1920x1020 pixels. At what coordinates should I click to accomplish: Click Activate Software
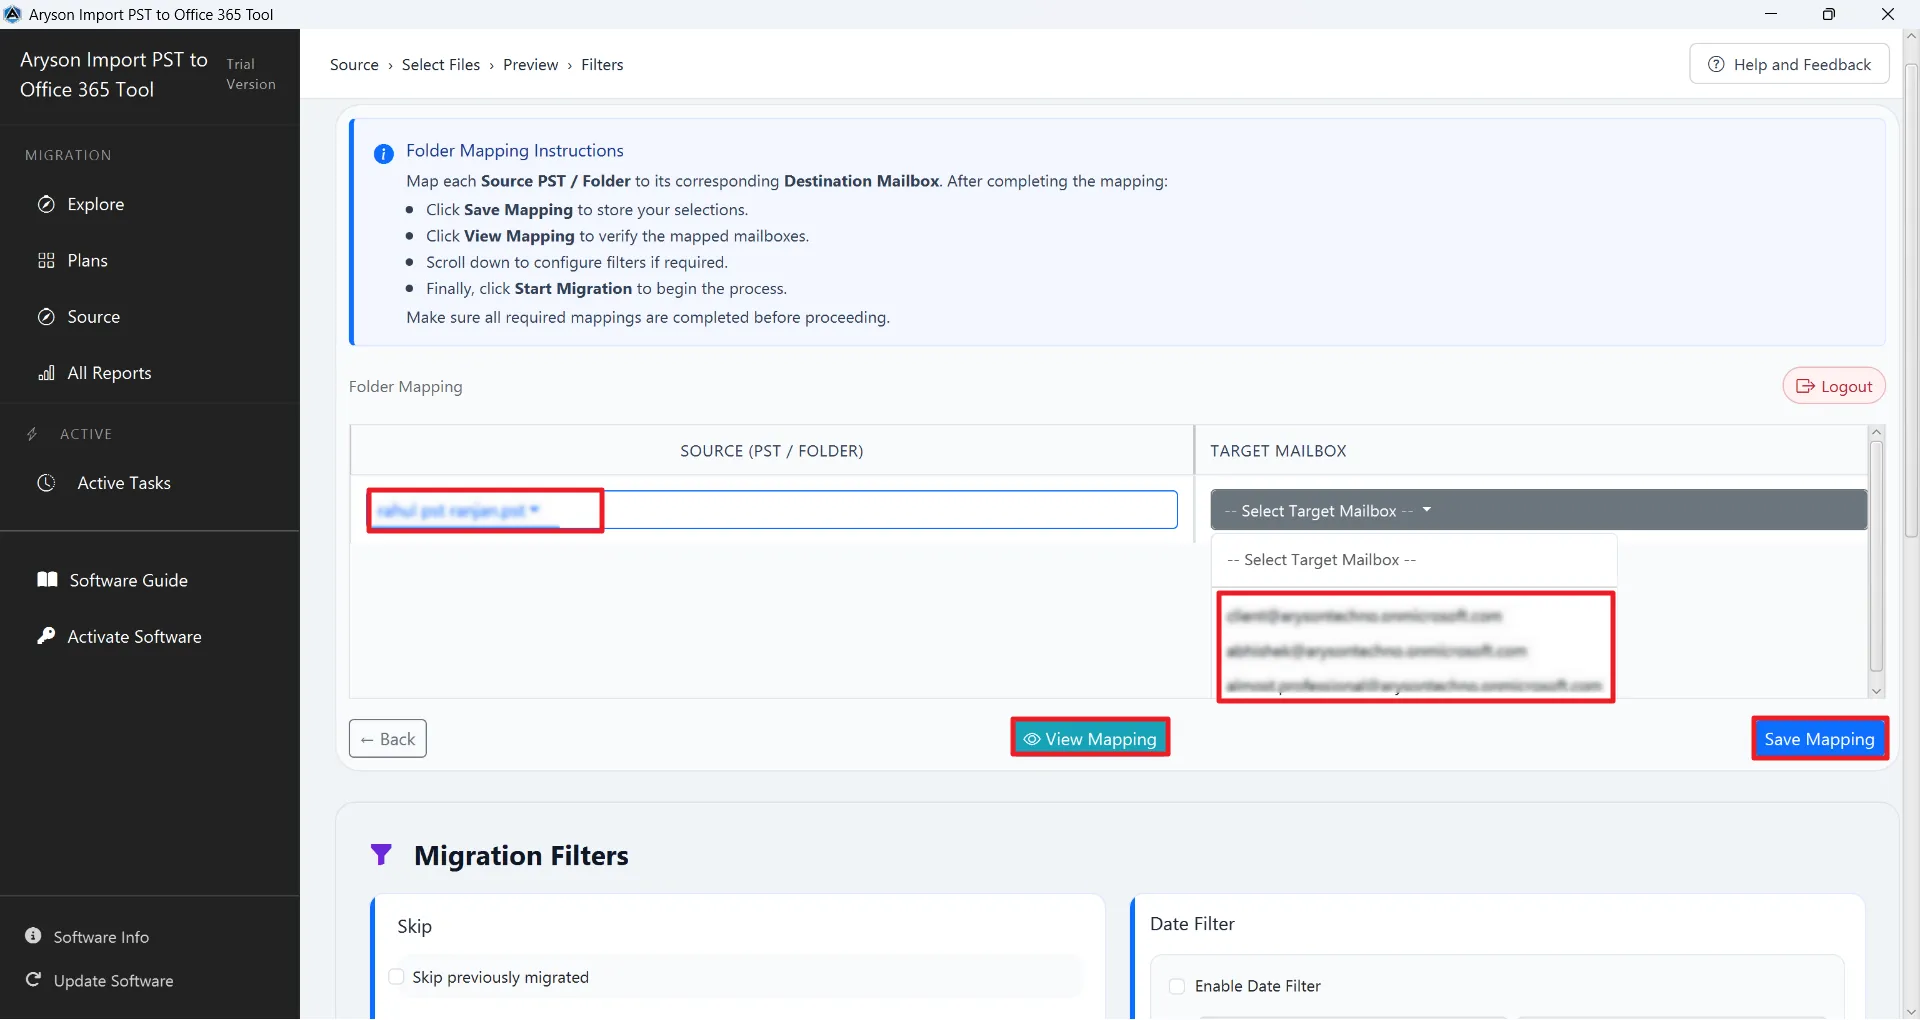(x=134, y=636)
